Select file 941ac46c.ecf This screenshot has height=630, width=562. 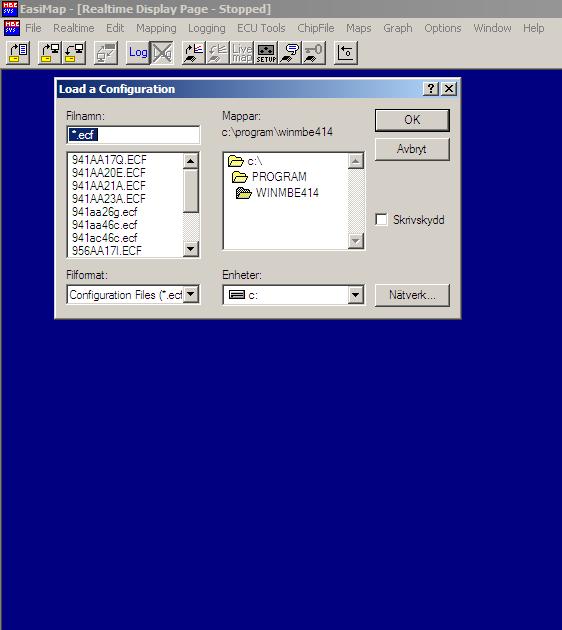coord(104,237)
